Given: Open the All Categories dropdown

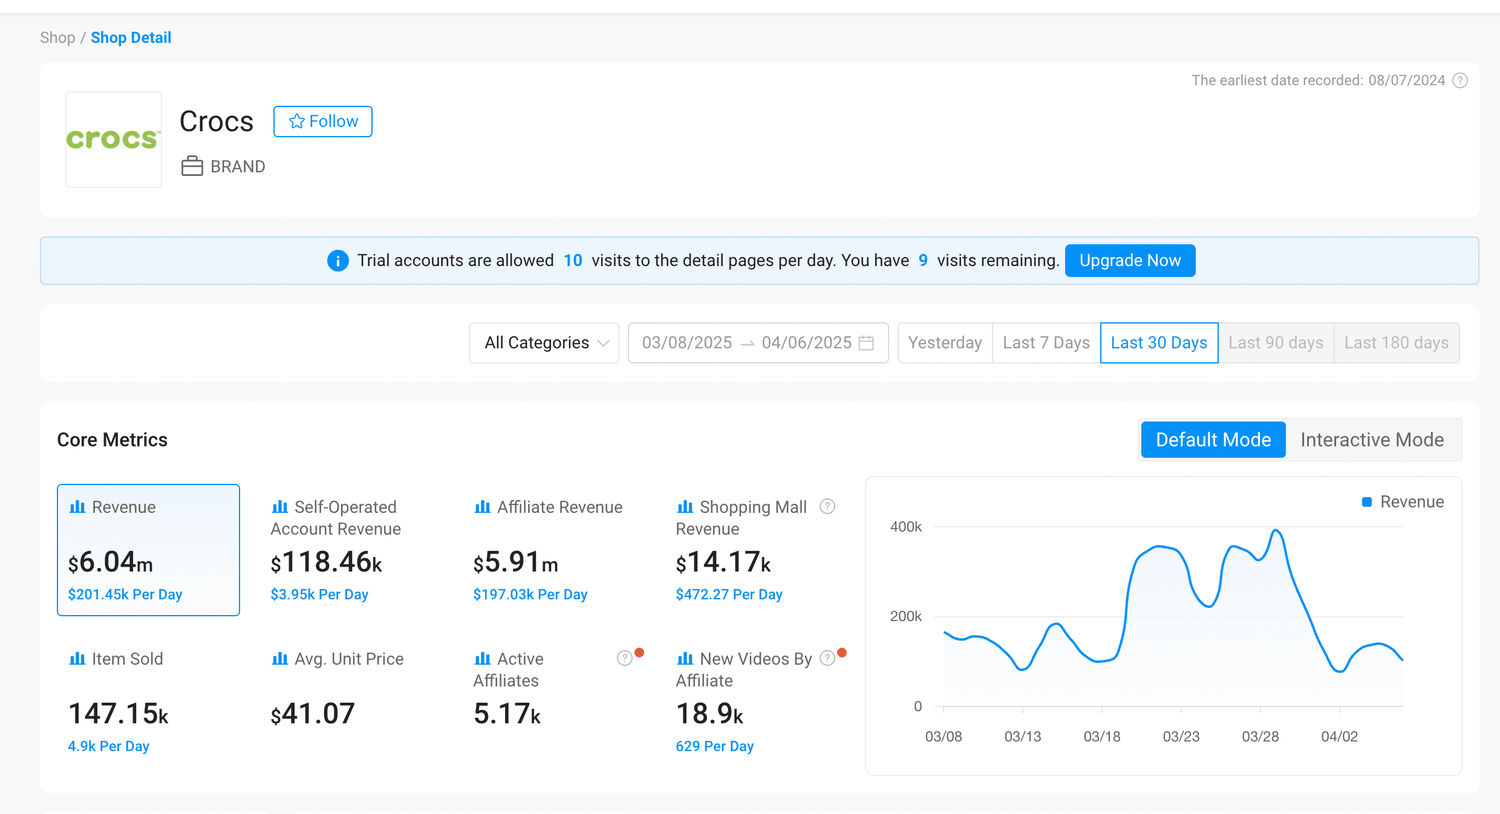Looking at the screenshot, I should coord(544,343).
